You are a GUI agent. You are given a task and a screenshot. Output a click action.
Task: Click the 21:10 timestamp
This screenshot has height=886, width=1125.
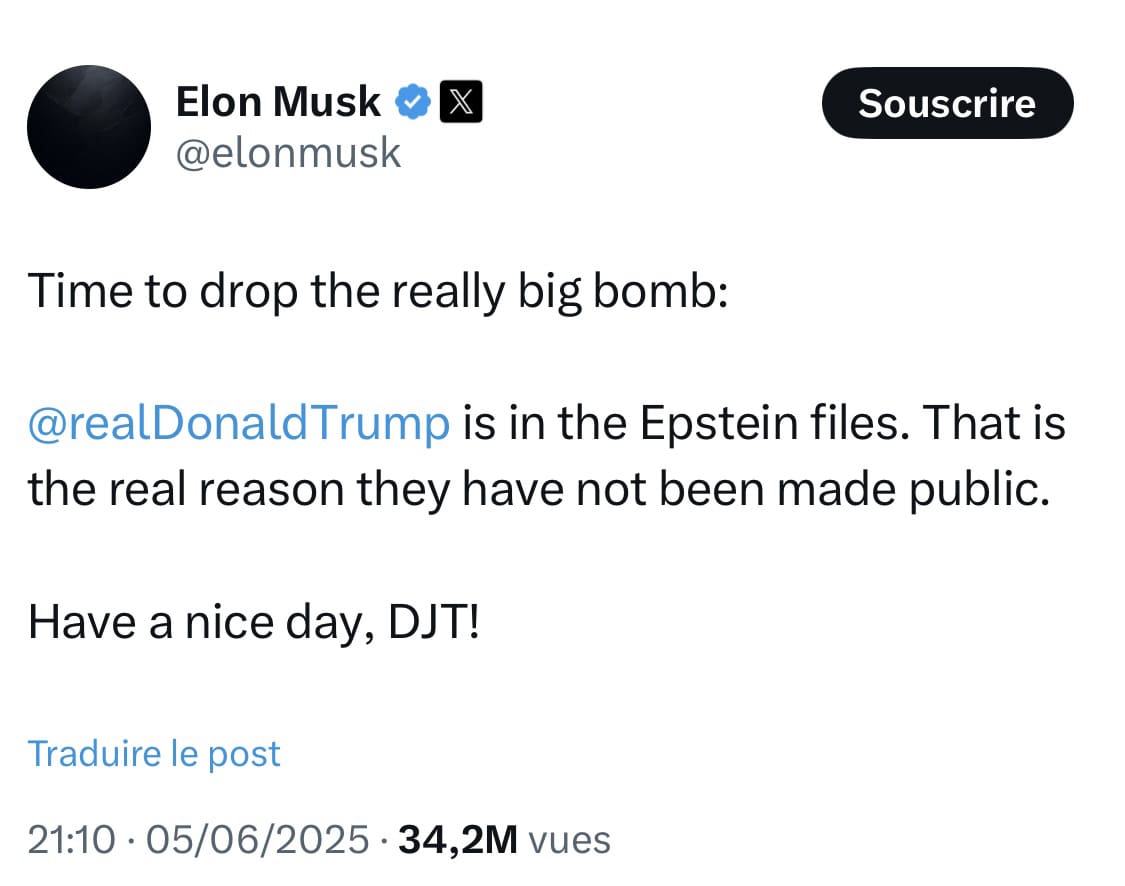tap(71, 840)
